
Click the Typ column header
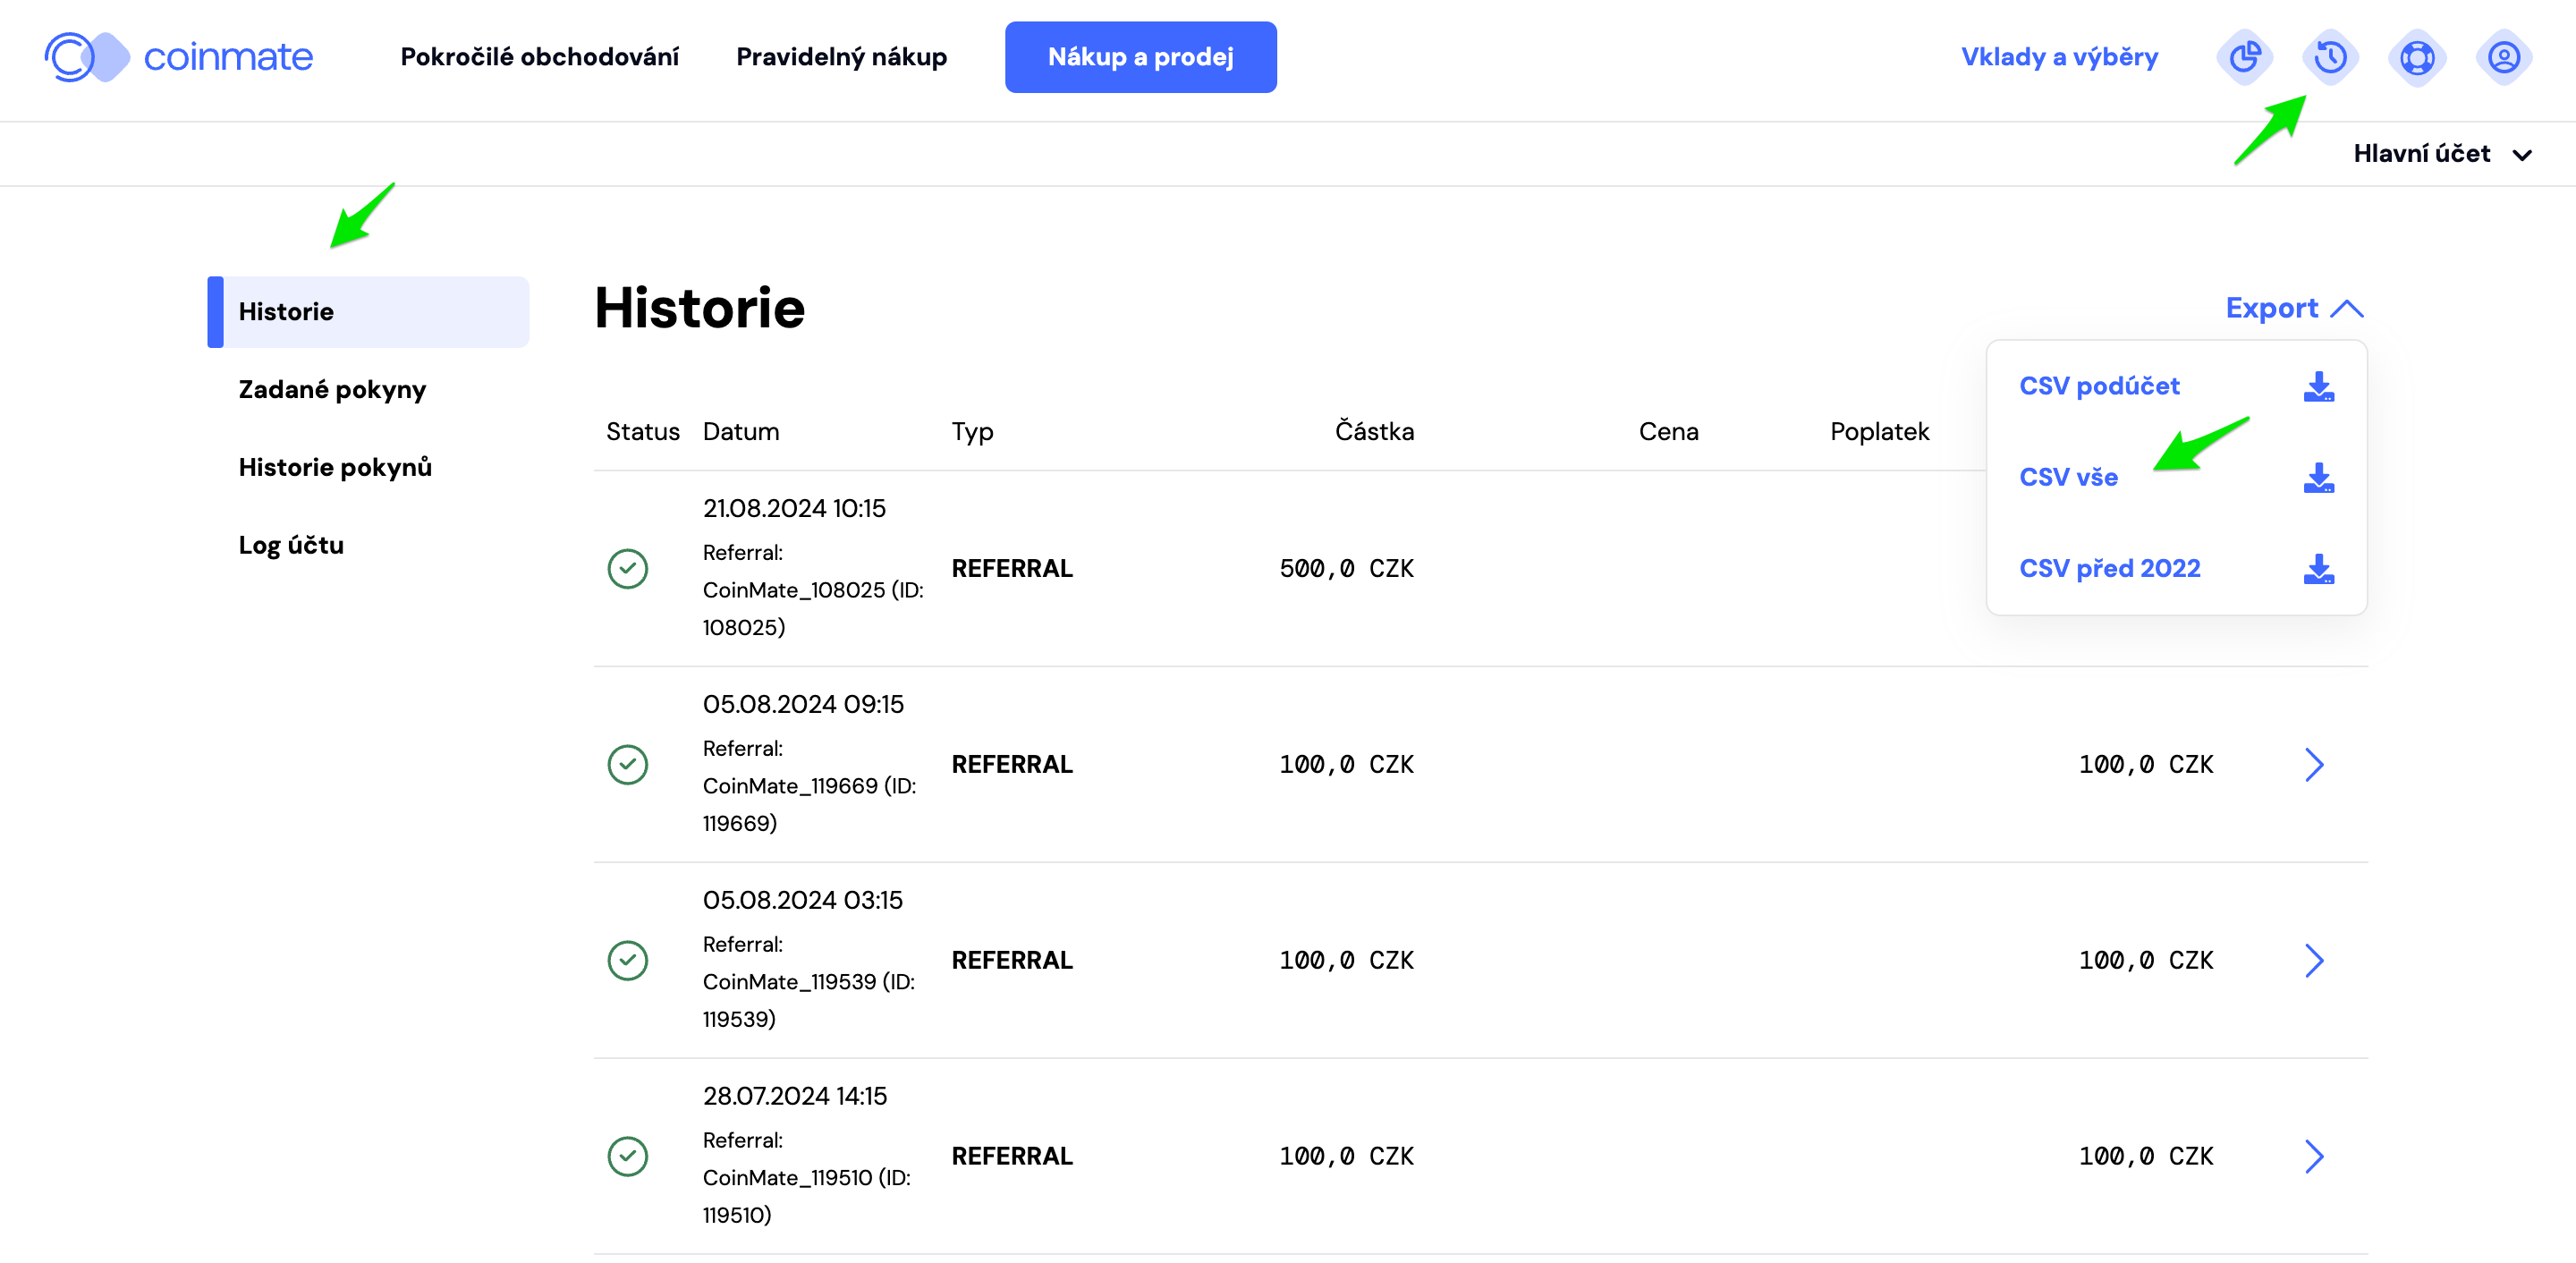pos(972,432)
